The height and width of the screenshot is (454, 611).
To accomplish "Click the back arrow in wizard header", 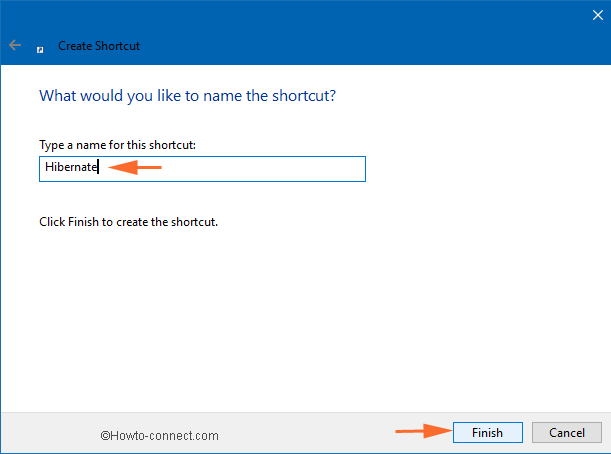I will pyautogui.click(x=15, y=45).
